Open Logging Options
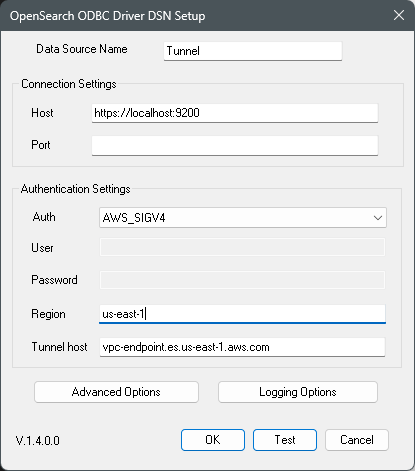 (x=298, y=392)
